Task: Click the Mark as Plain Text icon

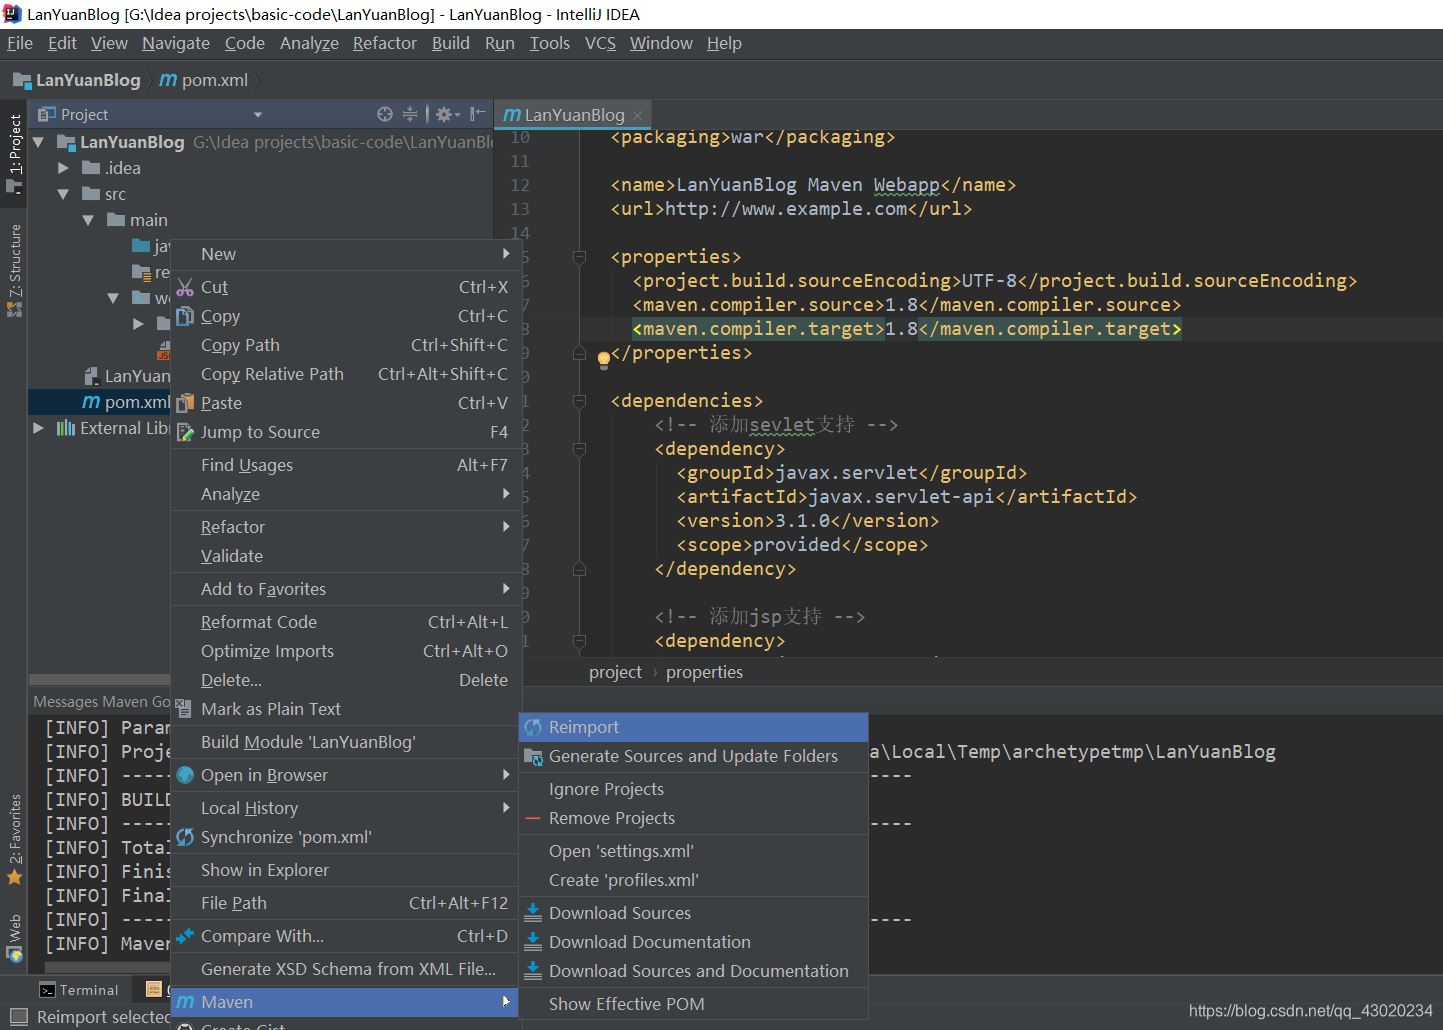Action: tap(184, 709)
